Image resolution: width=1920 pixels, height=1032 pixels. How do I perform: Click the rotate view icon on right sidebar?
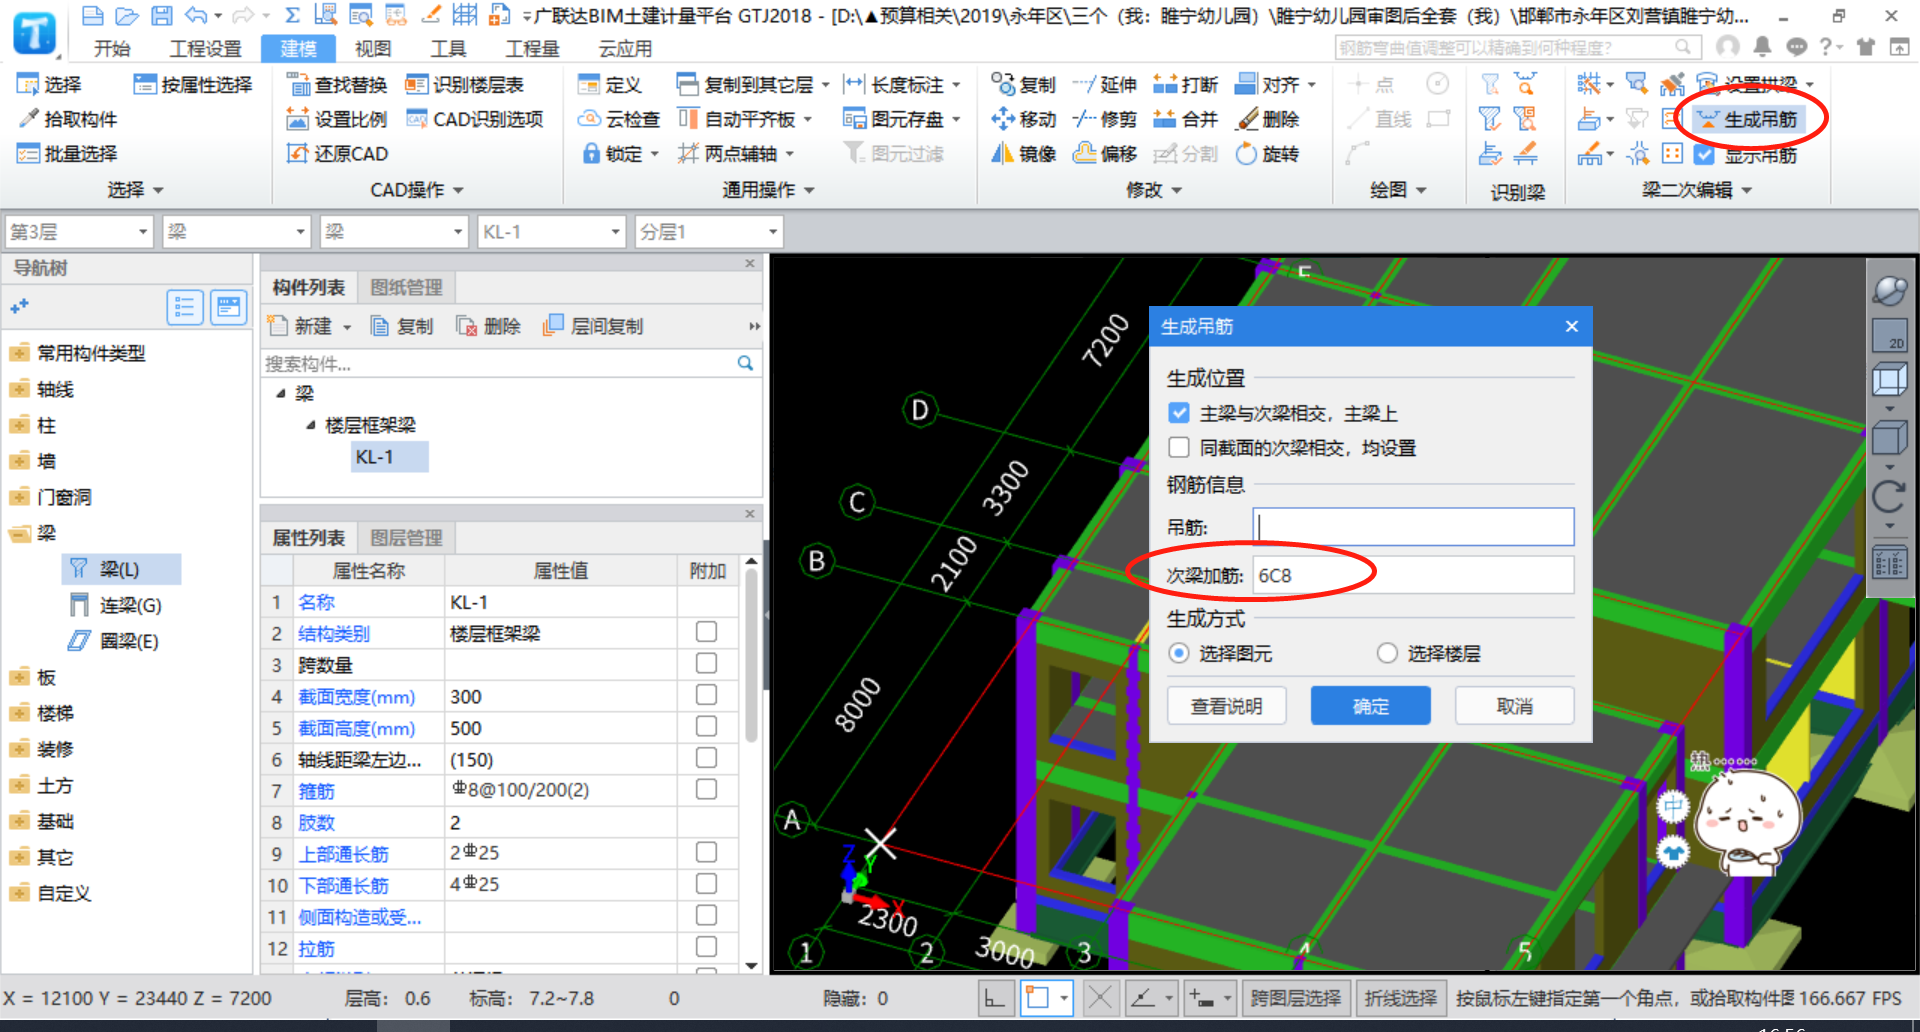point(1889,496)
